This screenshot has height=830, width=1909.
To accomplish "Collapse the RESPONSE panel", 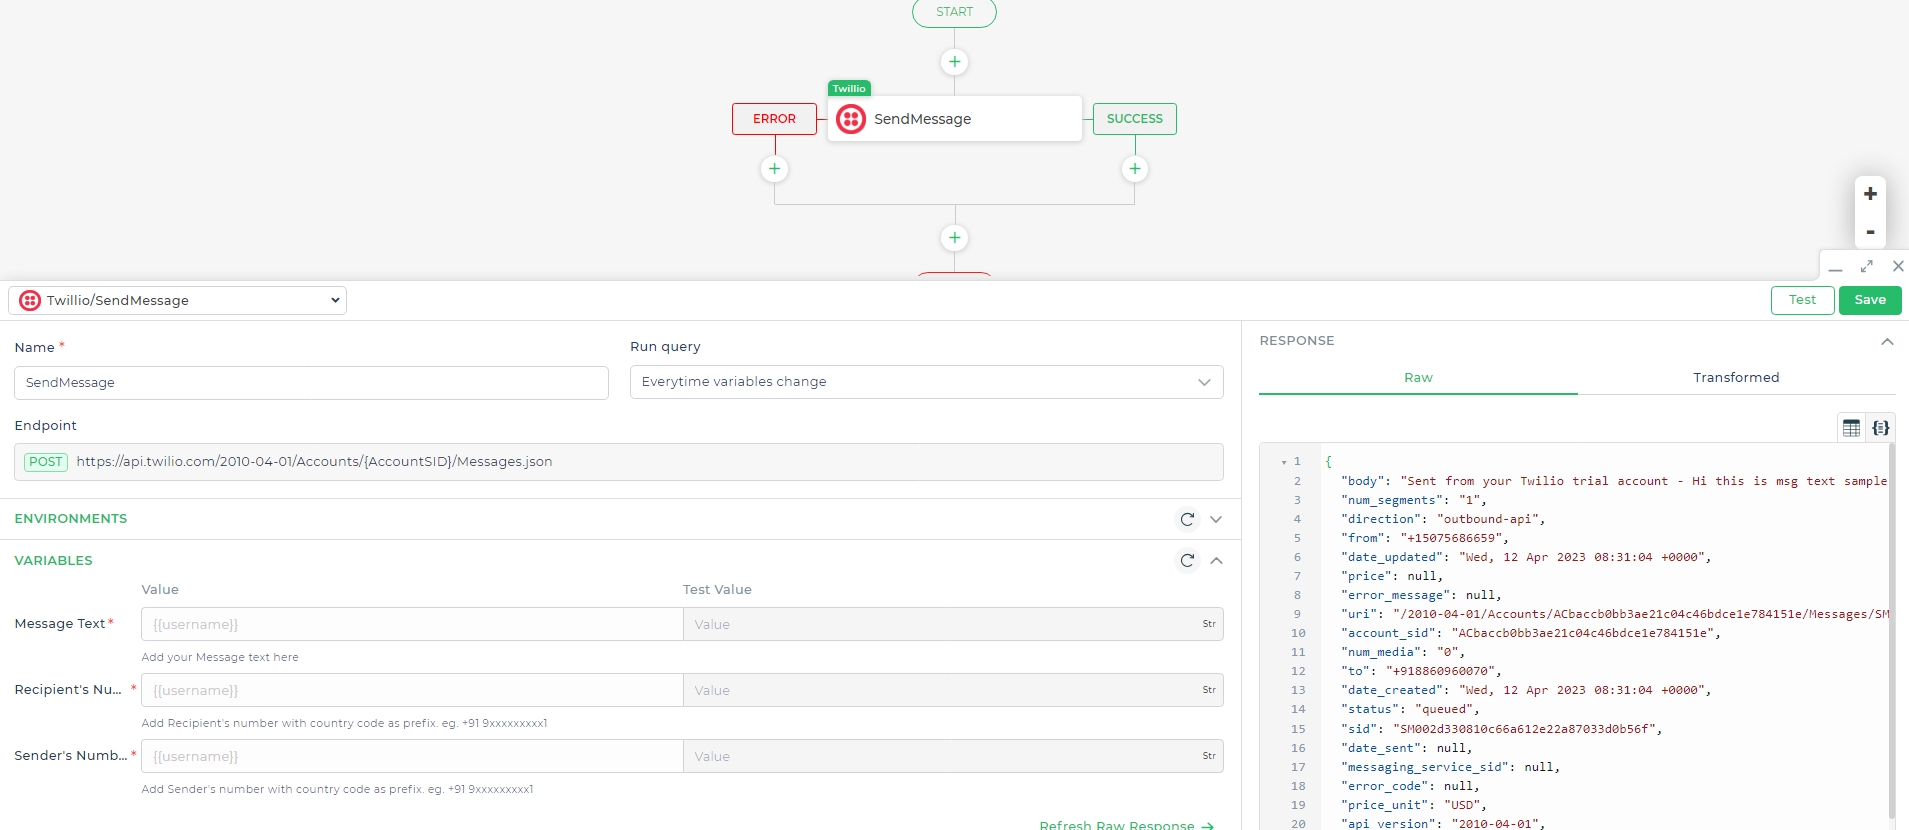I will [1887, 342].
